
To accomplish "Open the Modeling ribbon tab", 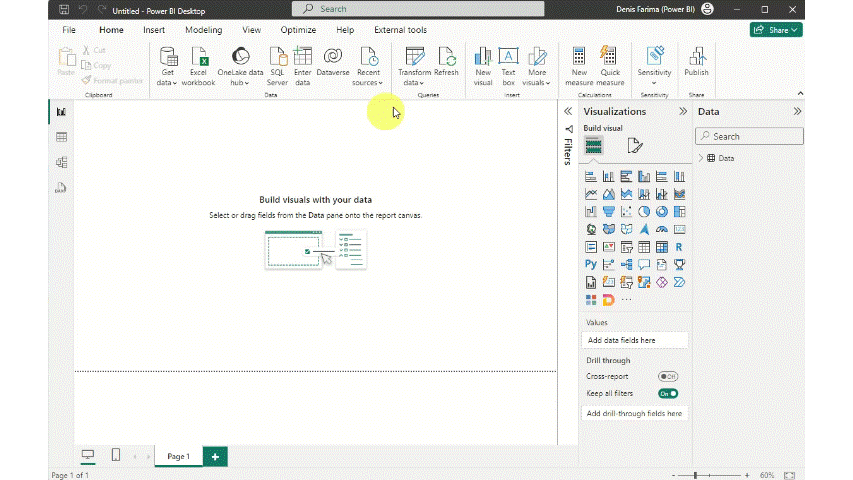I will tap(203, 30).
